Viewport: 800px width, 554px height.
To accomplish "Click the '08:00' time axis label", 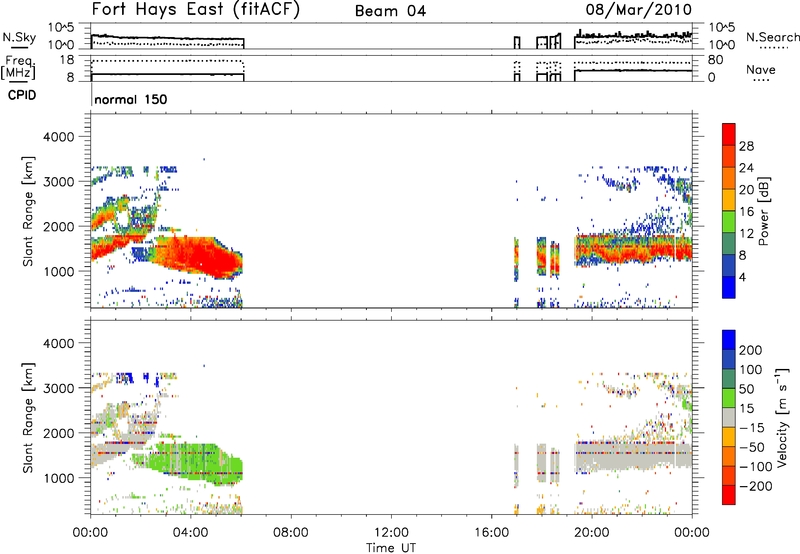I will click(x=291, y=532).
